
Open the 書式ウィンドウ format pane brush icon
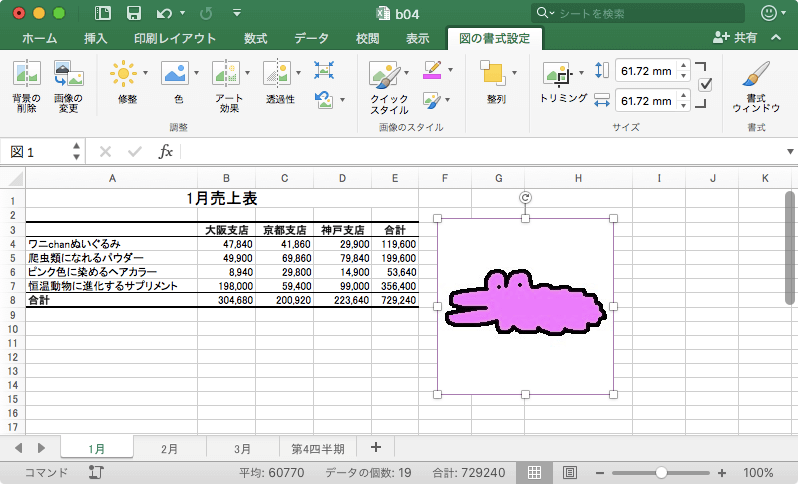[x=755, y=74]
